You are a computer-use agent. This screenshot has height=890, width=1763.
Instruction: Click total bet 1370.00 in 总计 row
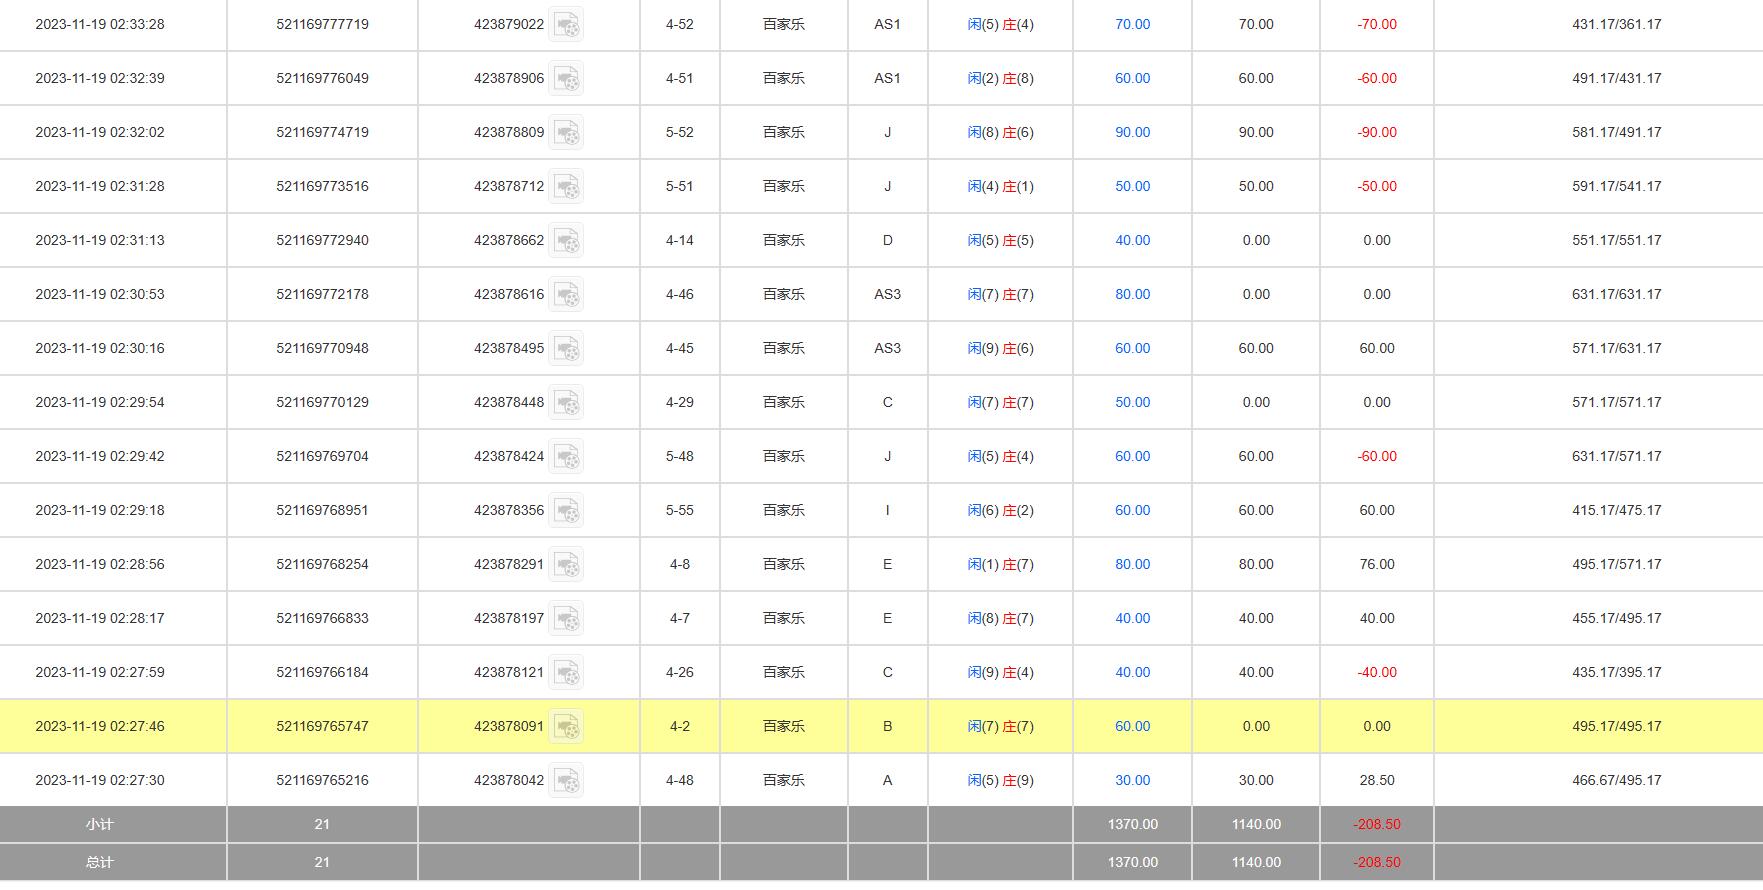(1132, 862)
